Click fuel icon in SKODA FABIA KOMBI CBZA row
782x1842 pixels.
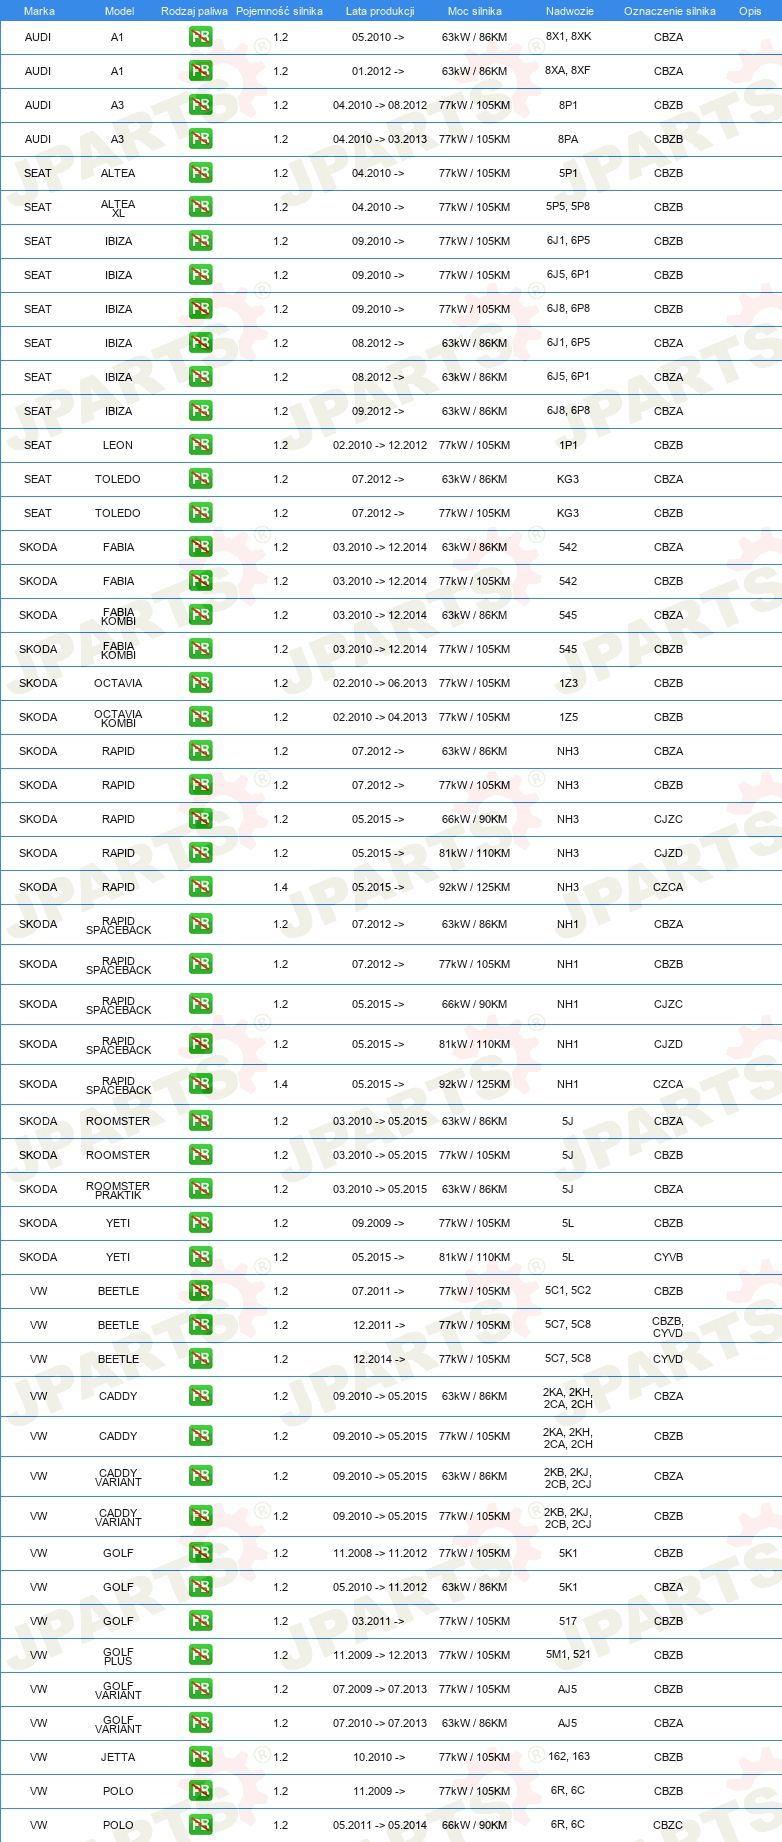(200, 615)
